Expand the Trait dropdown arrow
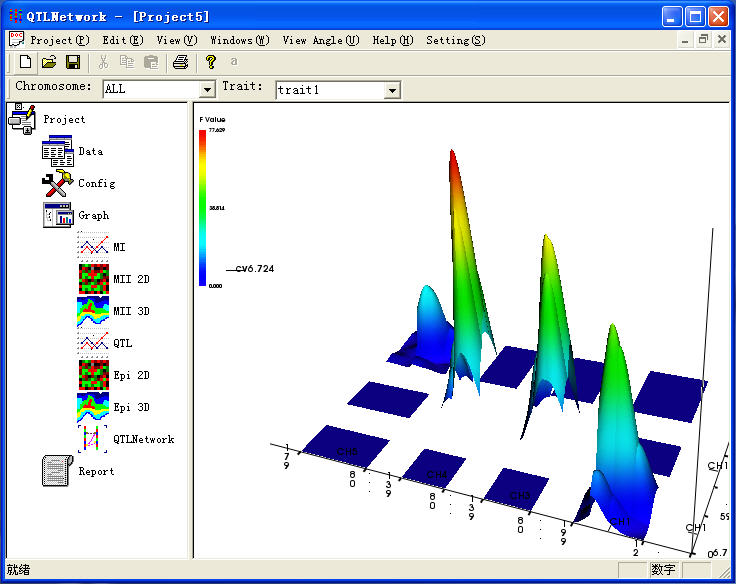The image size is (736, 584). 392,90
